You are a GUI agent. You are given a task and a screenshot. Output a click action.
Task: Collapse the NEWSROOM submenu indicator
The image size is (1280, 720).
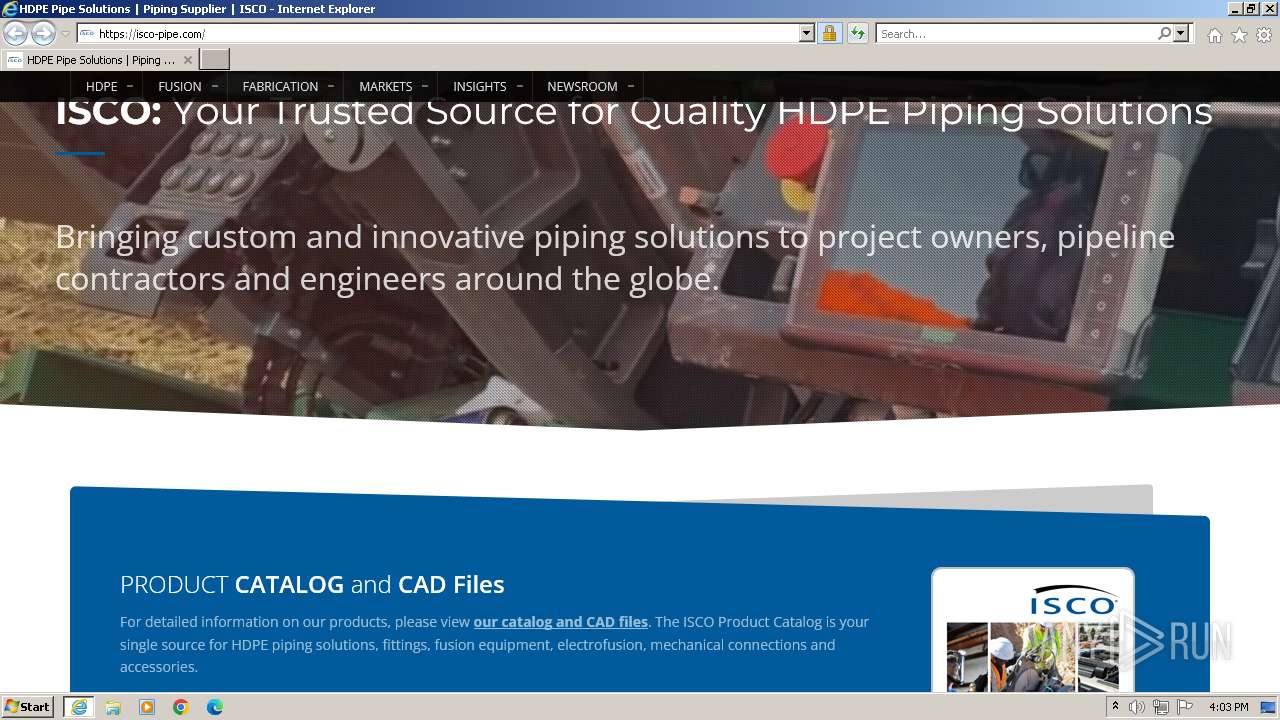(x=630, y=86)
